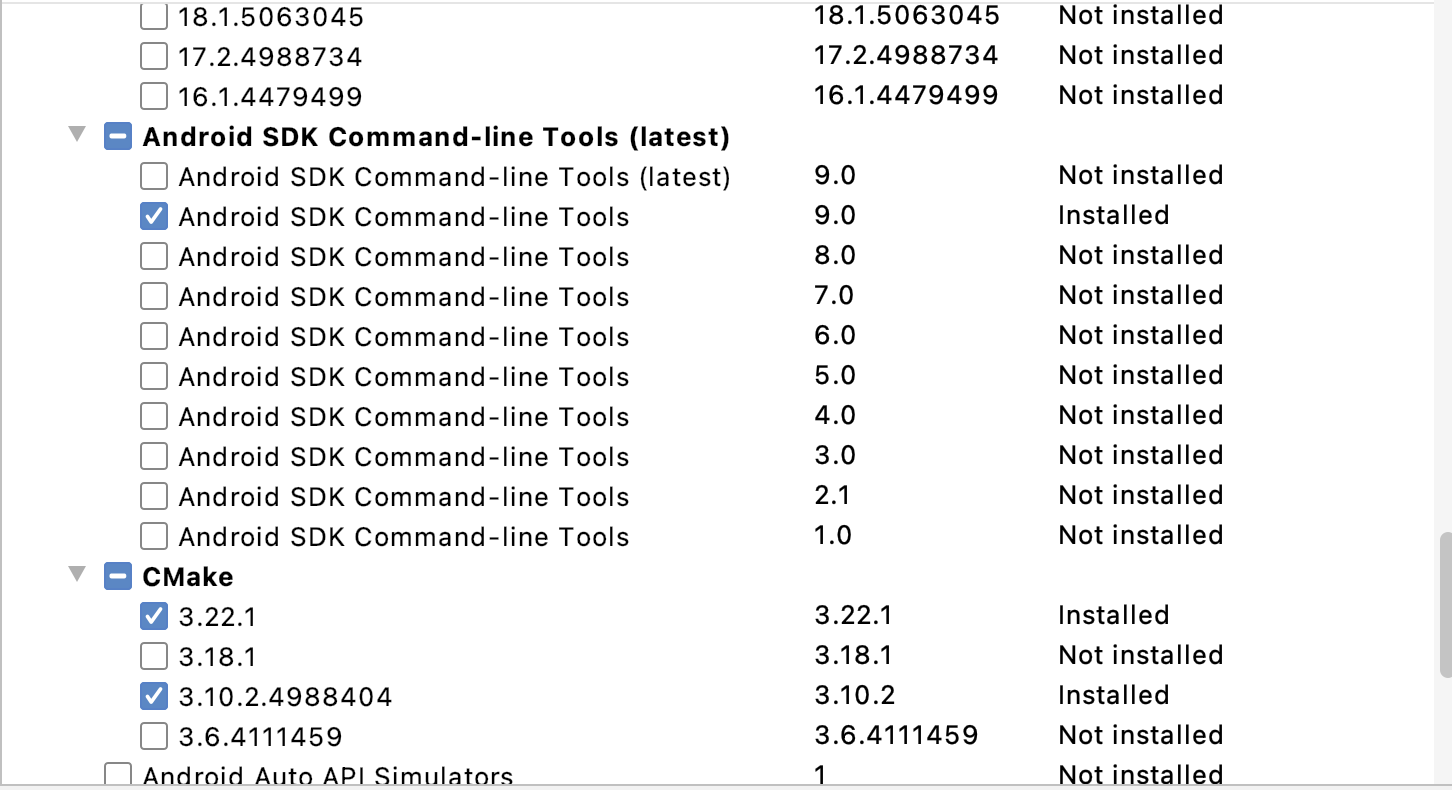
Task: Click 'Not installed' in the 16.1.4479499 row
Action: [1141, 95]
